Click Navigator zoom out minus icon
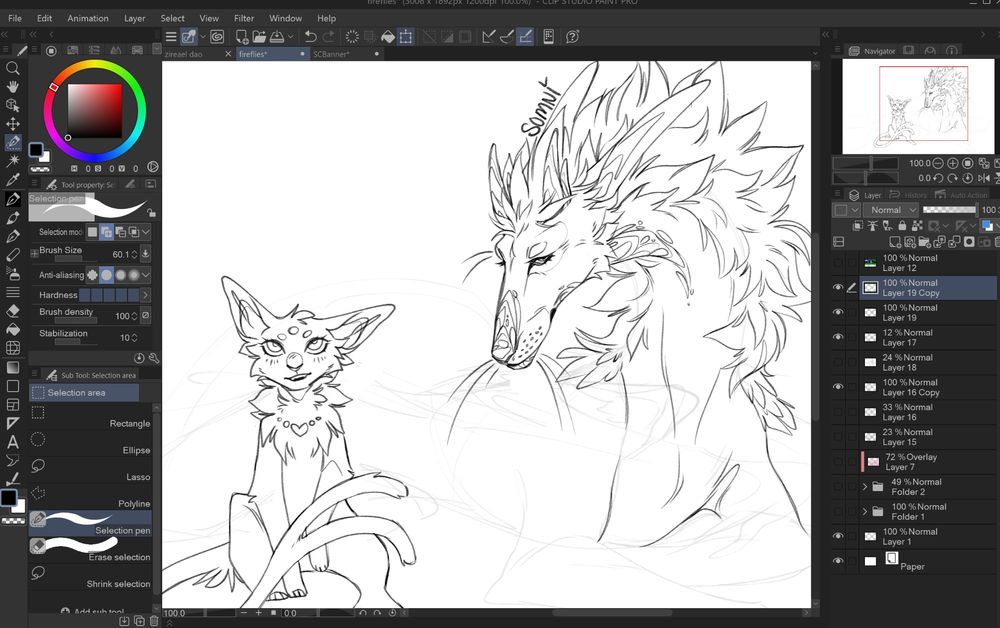 (x=938, y=163)
